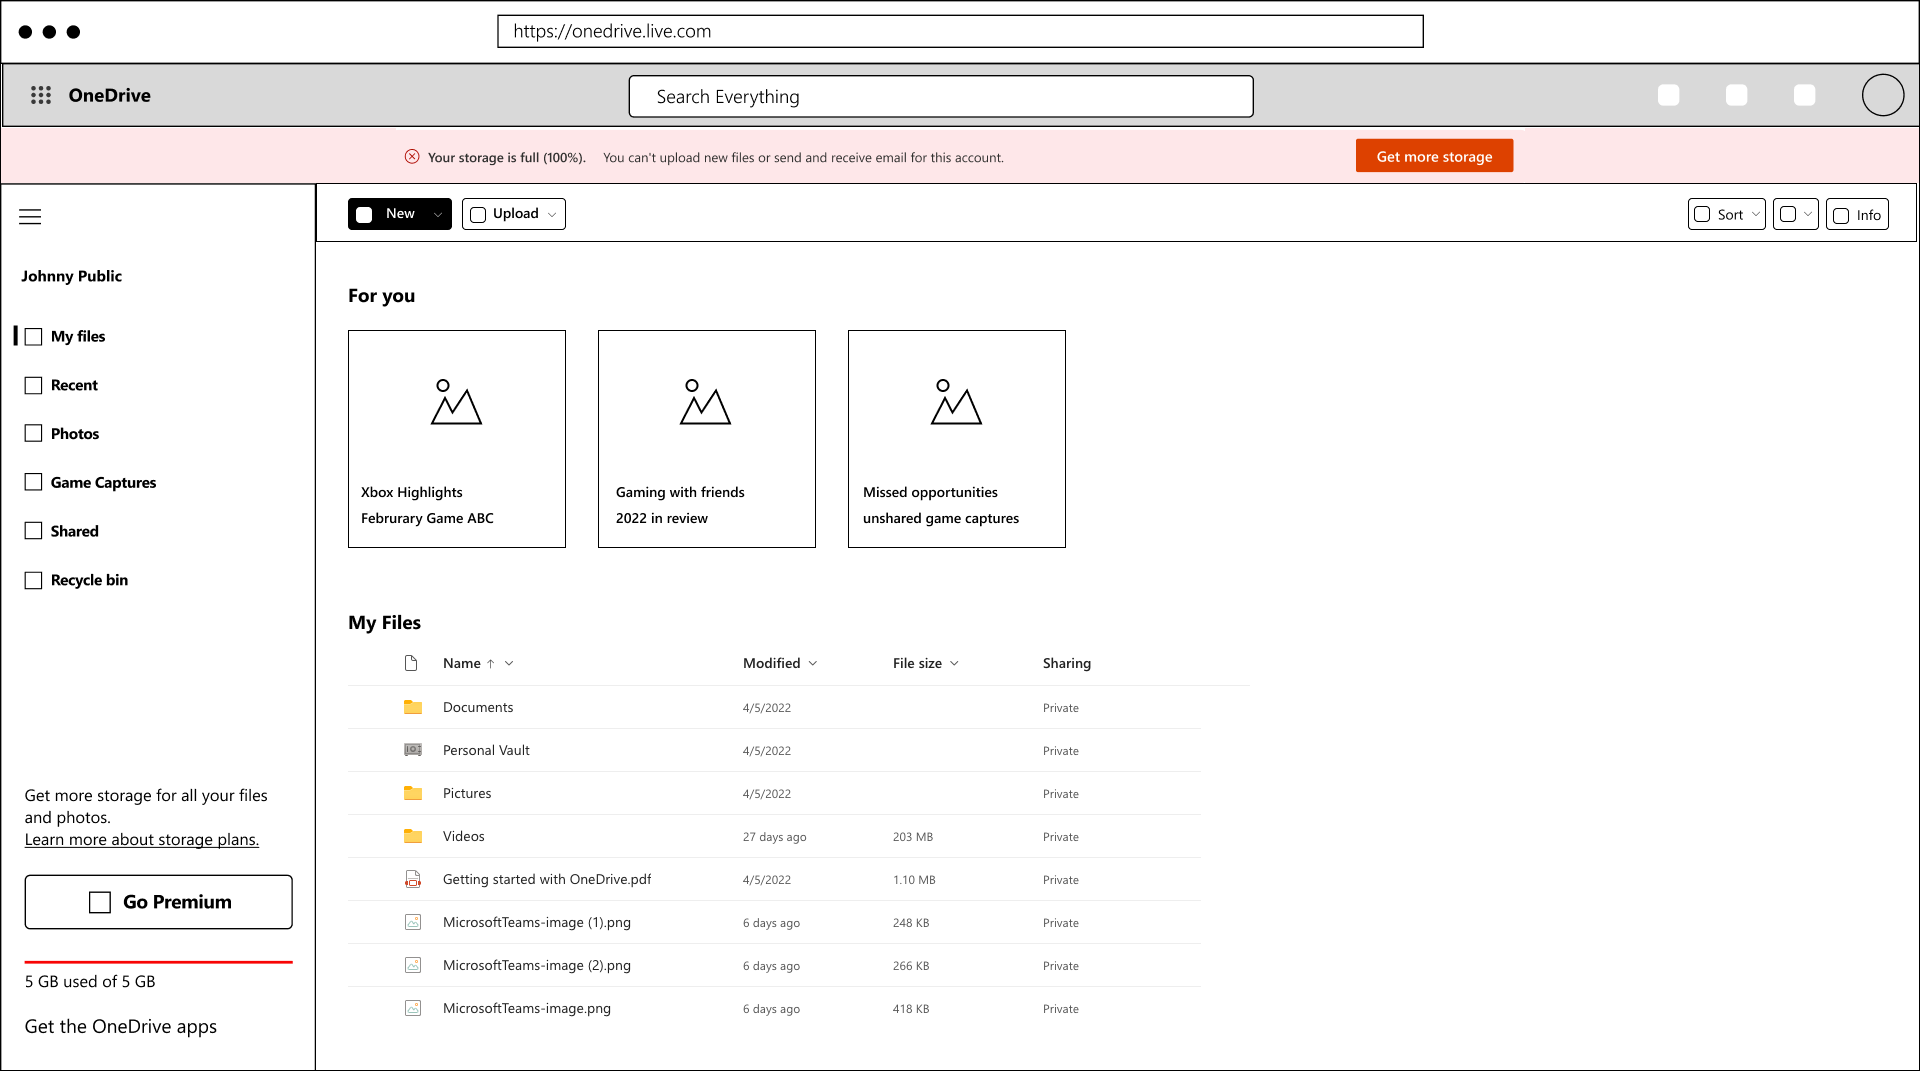Open the Info pane button
The height and width of the screenshot is (1071, 1920).
pyautogui.click(x=1857, y=214)
